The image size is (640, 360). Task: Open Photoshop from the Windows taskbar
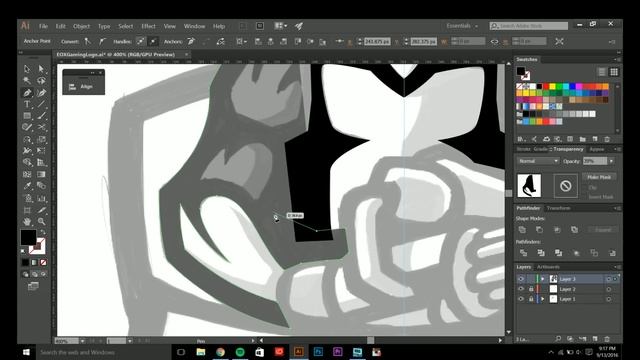tap(318, 352)
